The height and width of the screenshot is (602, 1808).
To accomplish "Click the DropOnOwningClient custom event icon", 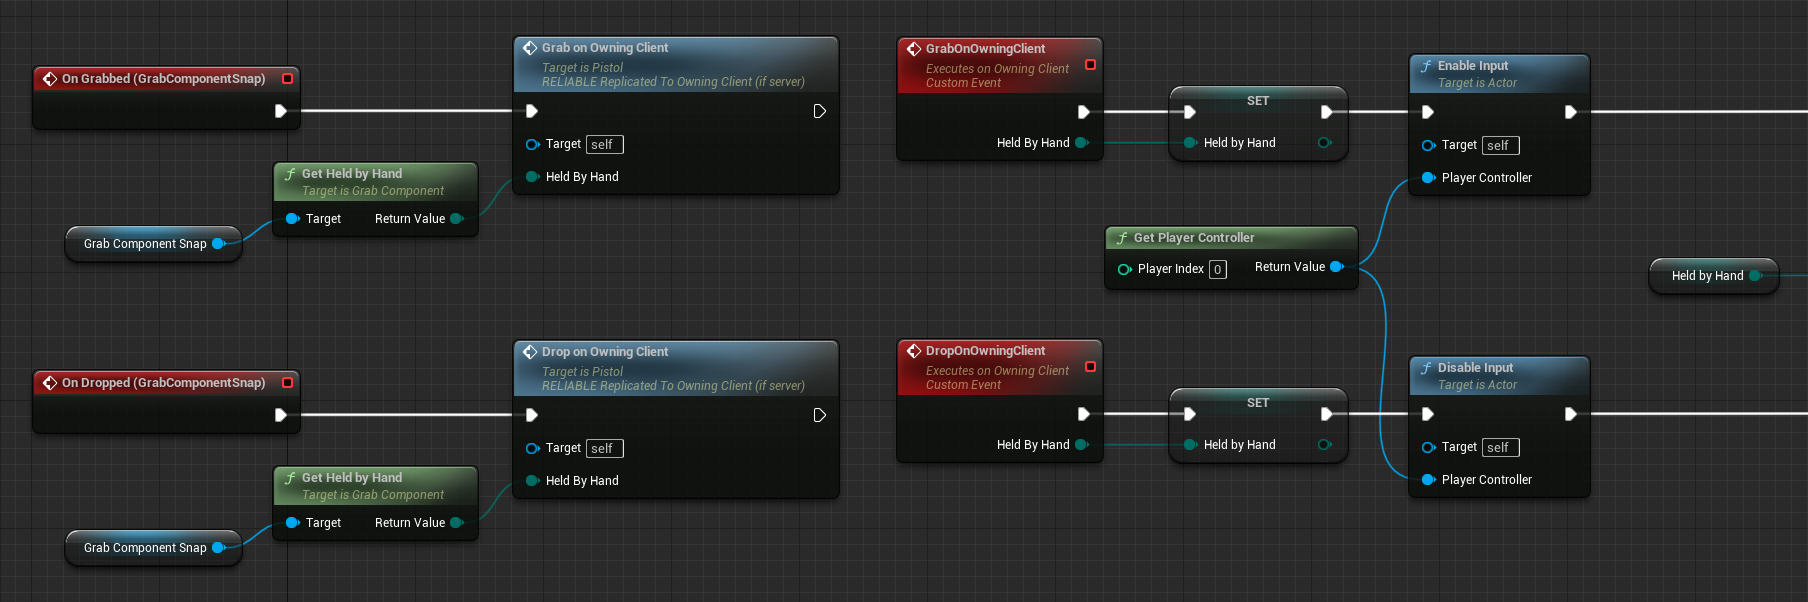I will click(x=914, y=350).
